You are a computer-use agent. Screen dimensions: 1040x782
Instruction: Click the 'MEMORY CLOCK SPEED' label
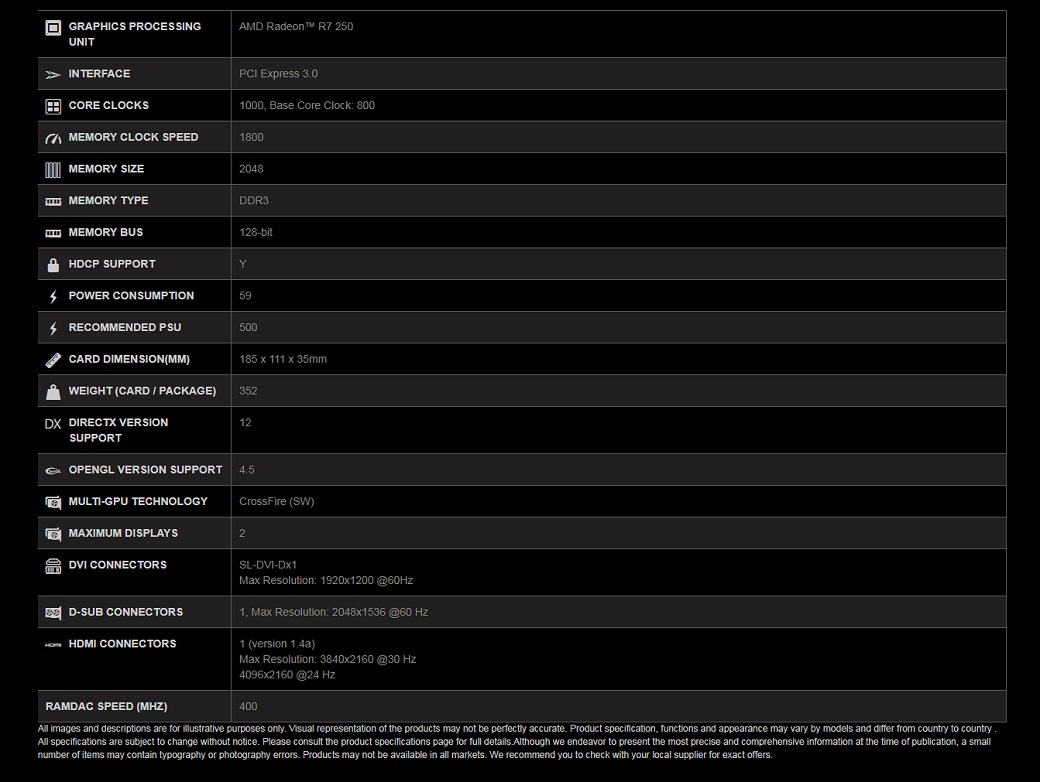coord(133,137)
